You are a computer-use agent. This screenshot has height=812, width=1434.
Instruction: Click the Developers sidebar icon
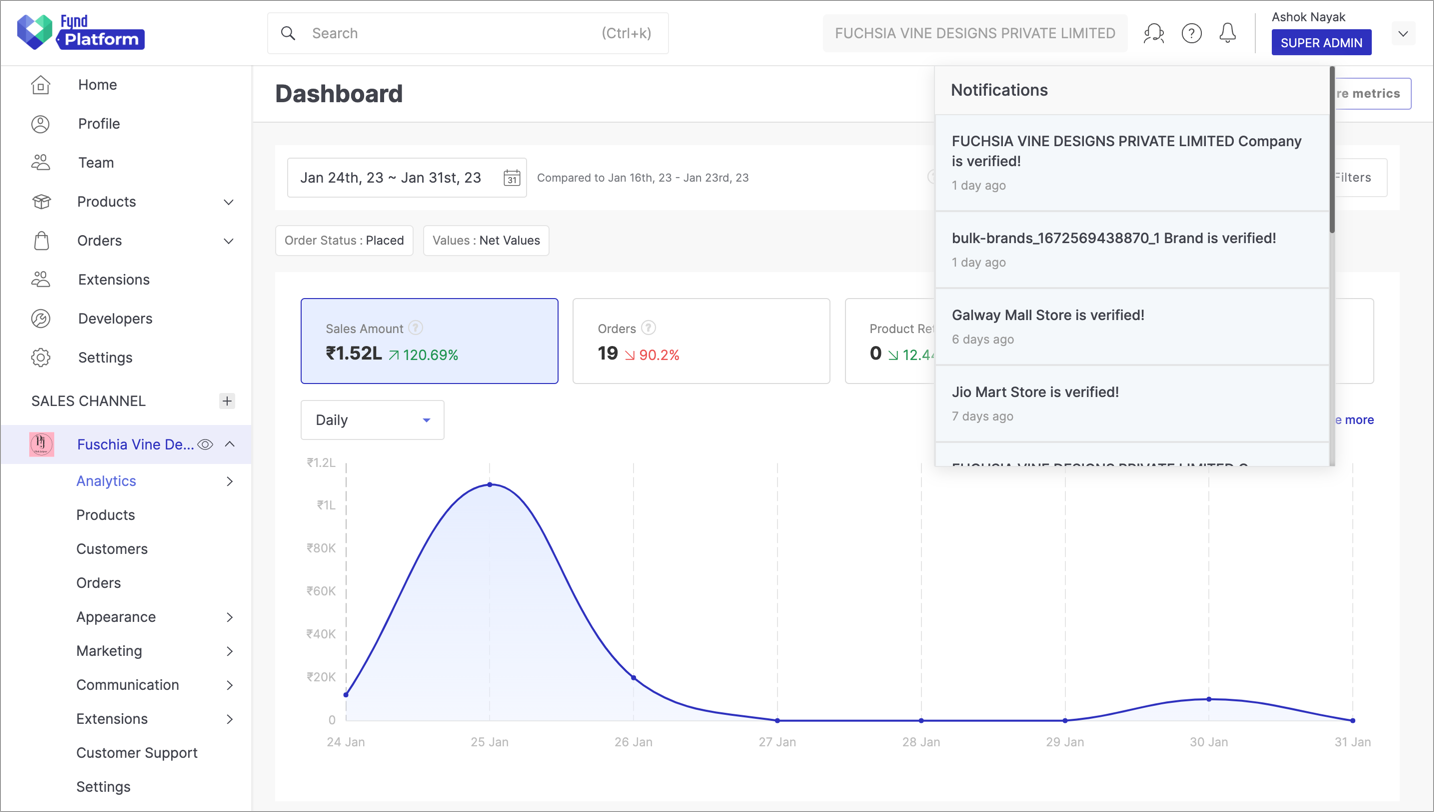41,319
